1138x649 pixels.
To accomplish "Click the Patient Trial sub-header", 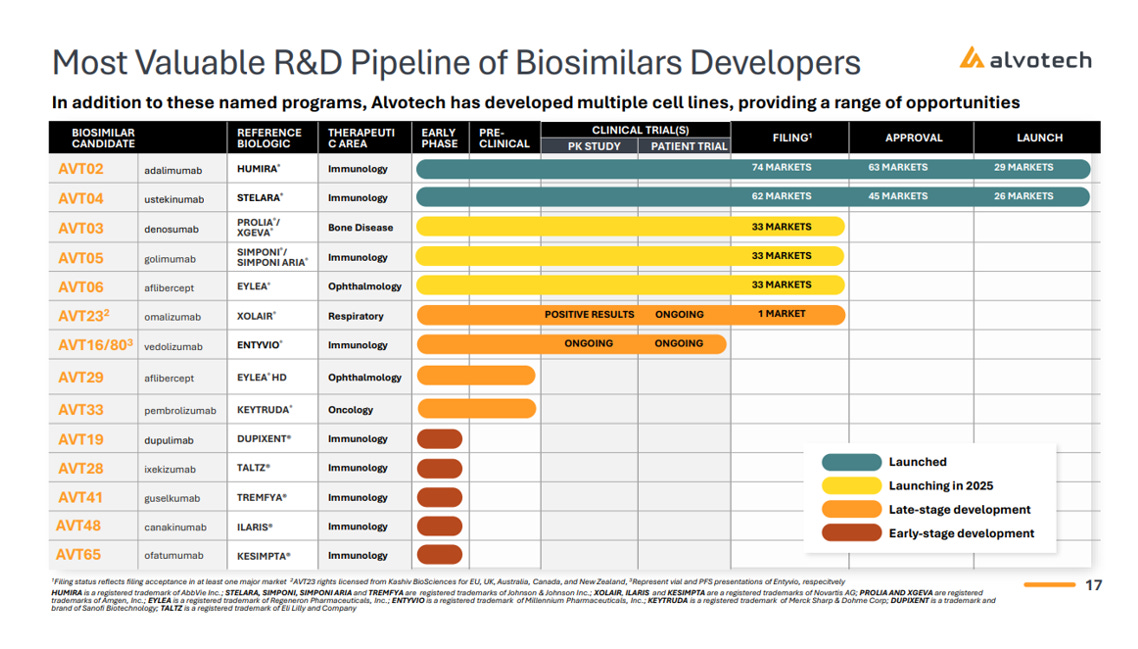I will tap(689, 147).
